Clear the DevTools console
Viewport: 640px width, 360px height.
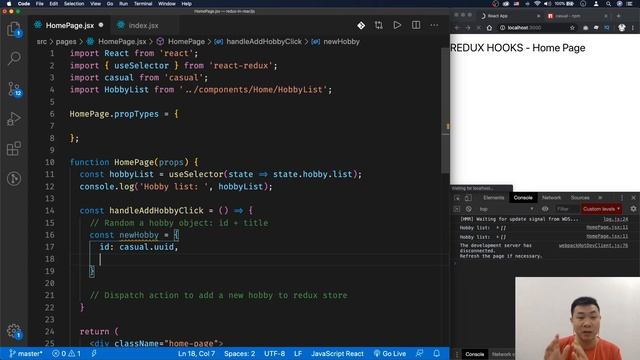[x=468, y=209]
